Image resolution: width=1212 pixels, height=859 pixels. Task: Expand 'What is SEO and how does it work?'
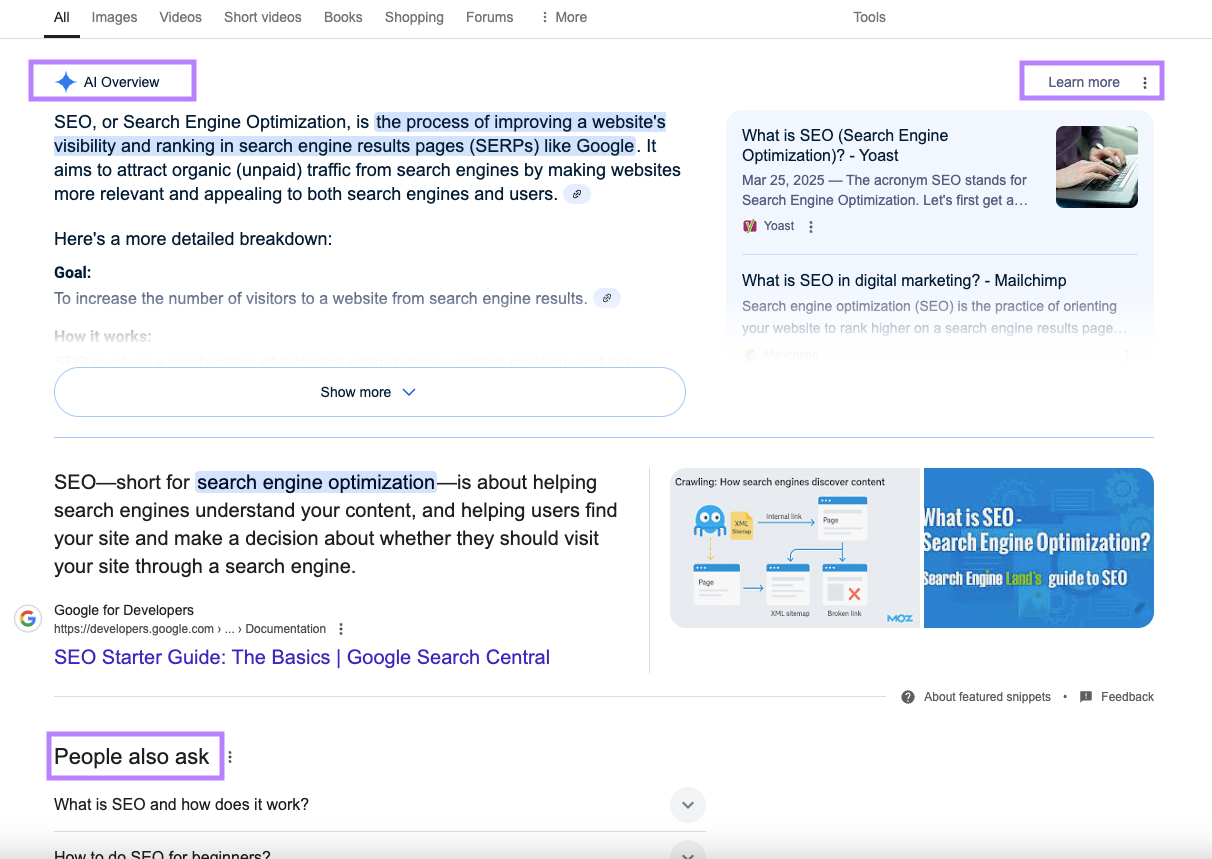tap(688, 804)
